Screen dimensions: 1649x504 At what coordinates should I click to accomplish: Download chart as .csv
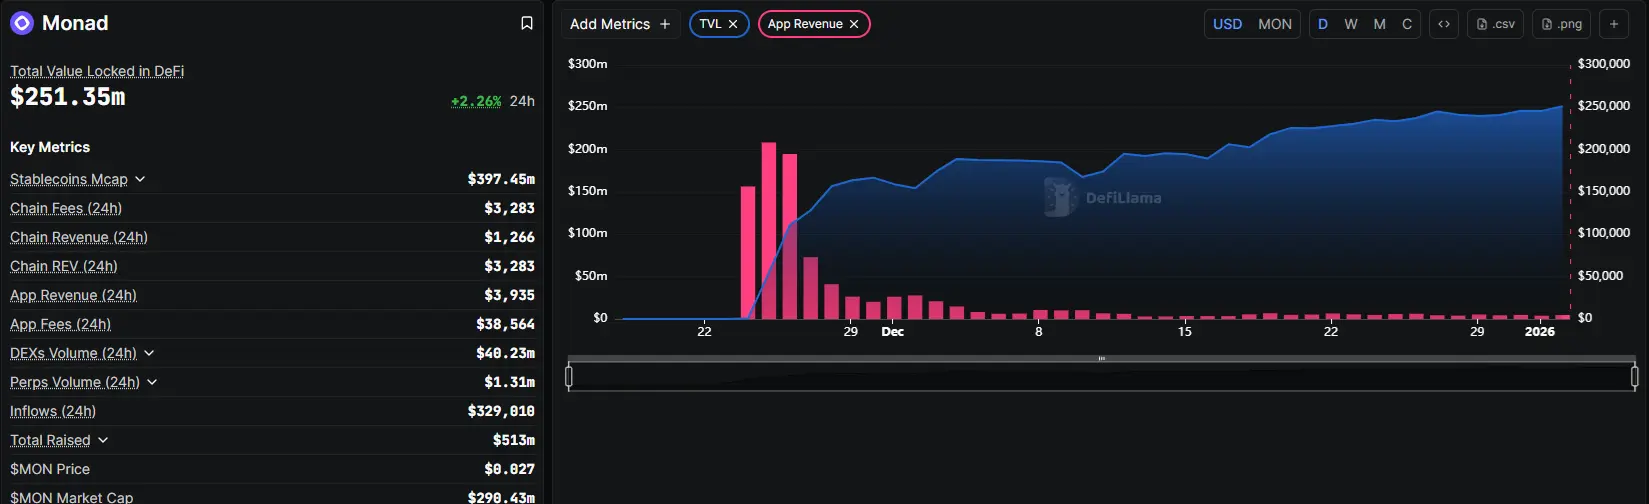coord(1496,24)
